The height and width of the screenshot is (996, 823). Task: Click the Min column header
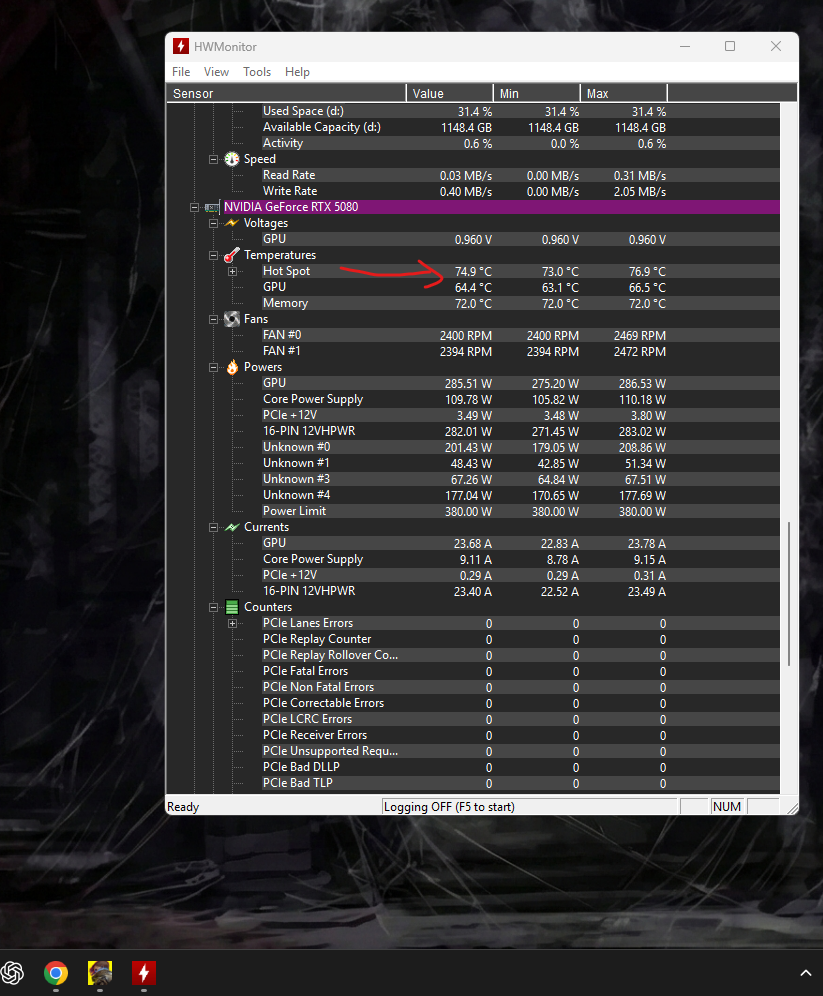coord(537,93)
